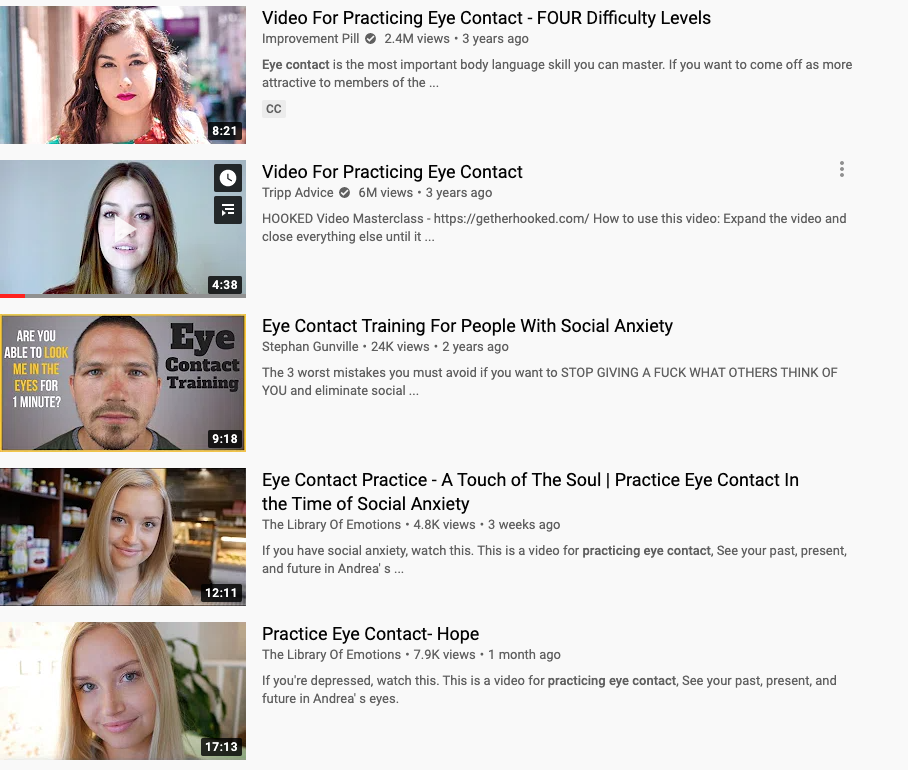Image resolution: width=908 pixels, height=770 pixels.
Task: Click the CC closed captions badge
Action: [274, 109]
